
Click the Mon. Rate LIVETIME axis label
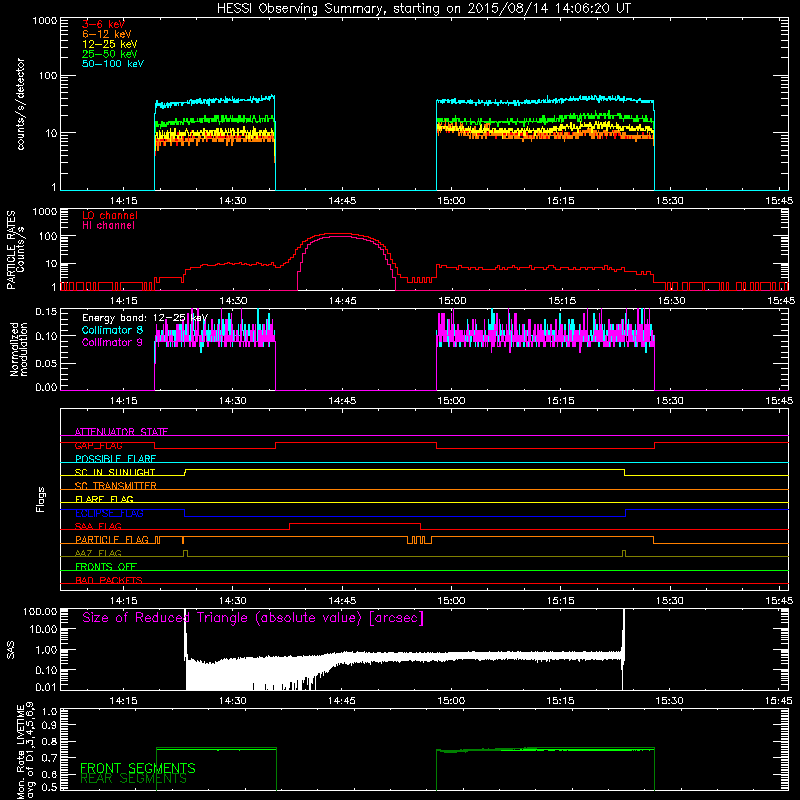[25, 751]
